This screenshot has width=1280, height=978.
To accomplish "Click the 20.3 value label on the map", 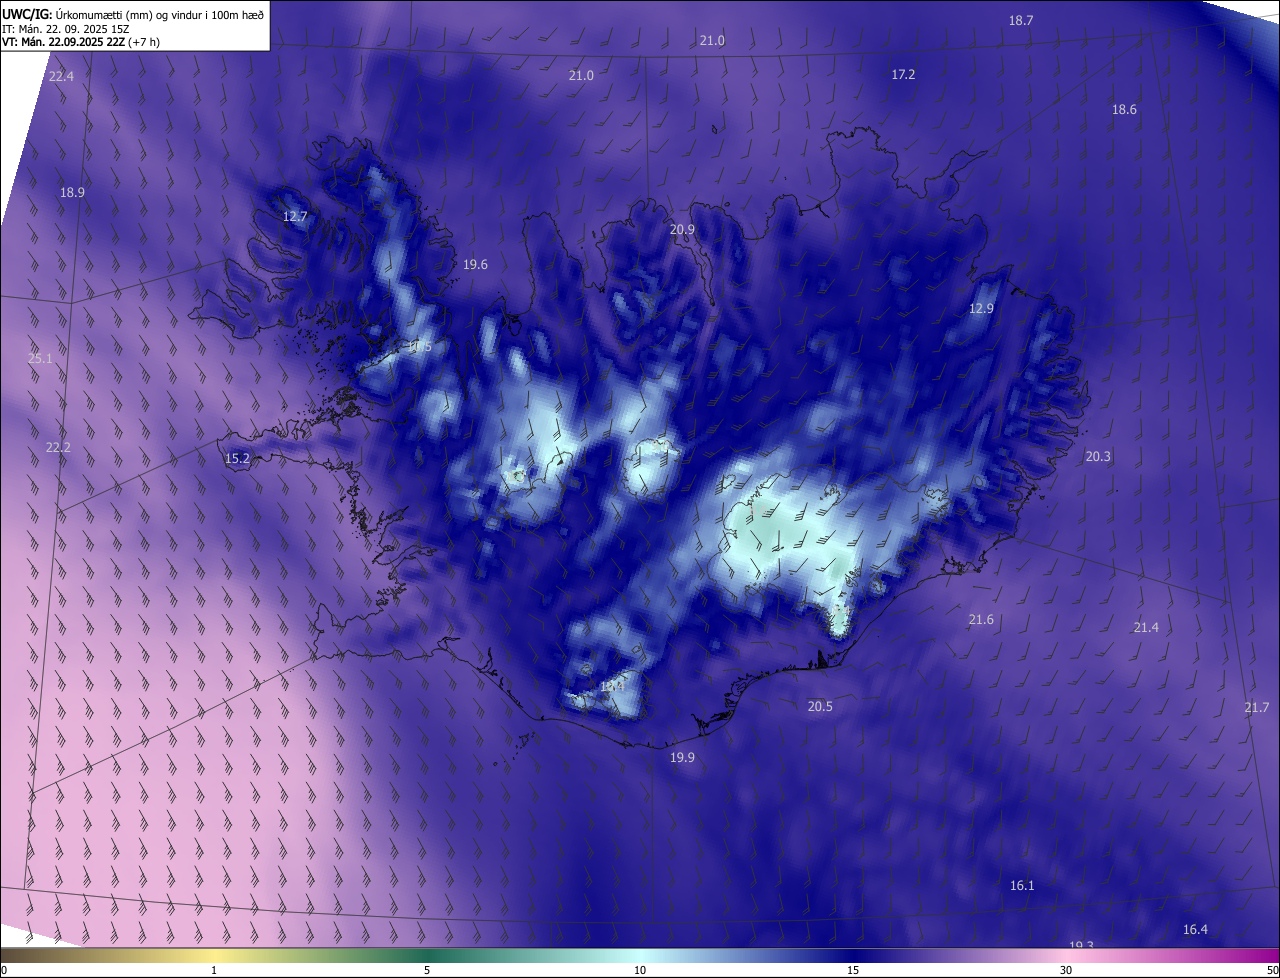I will [1098, 456].
